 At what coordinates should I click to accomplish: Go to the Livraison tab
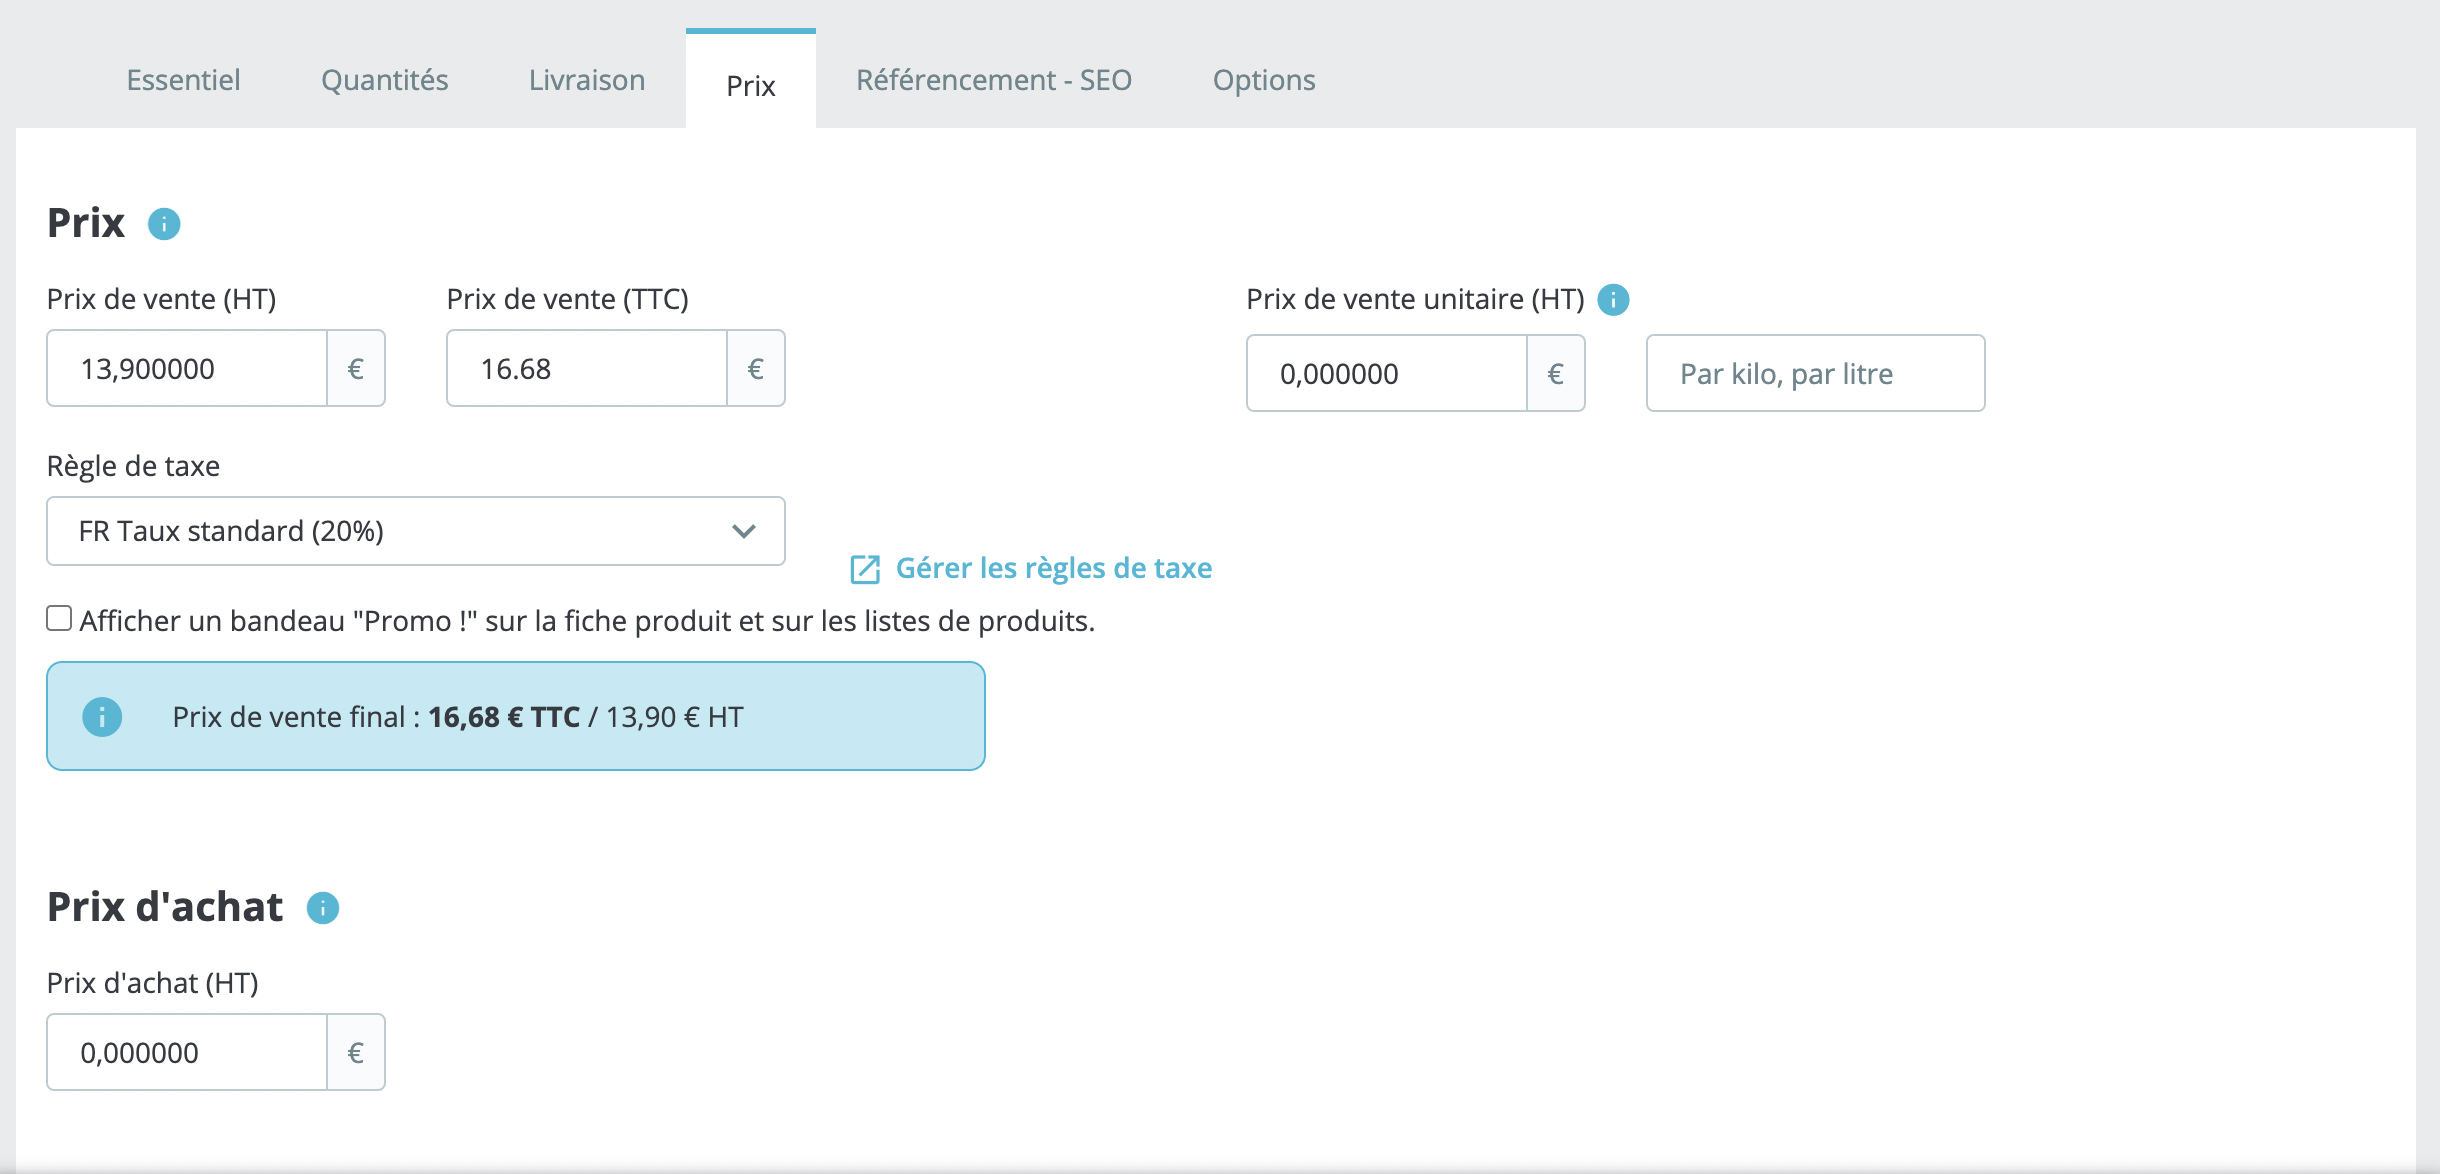(x=587, y=80)
